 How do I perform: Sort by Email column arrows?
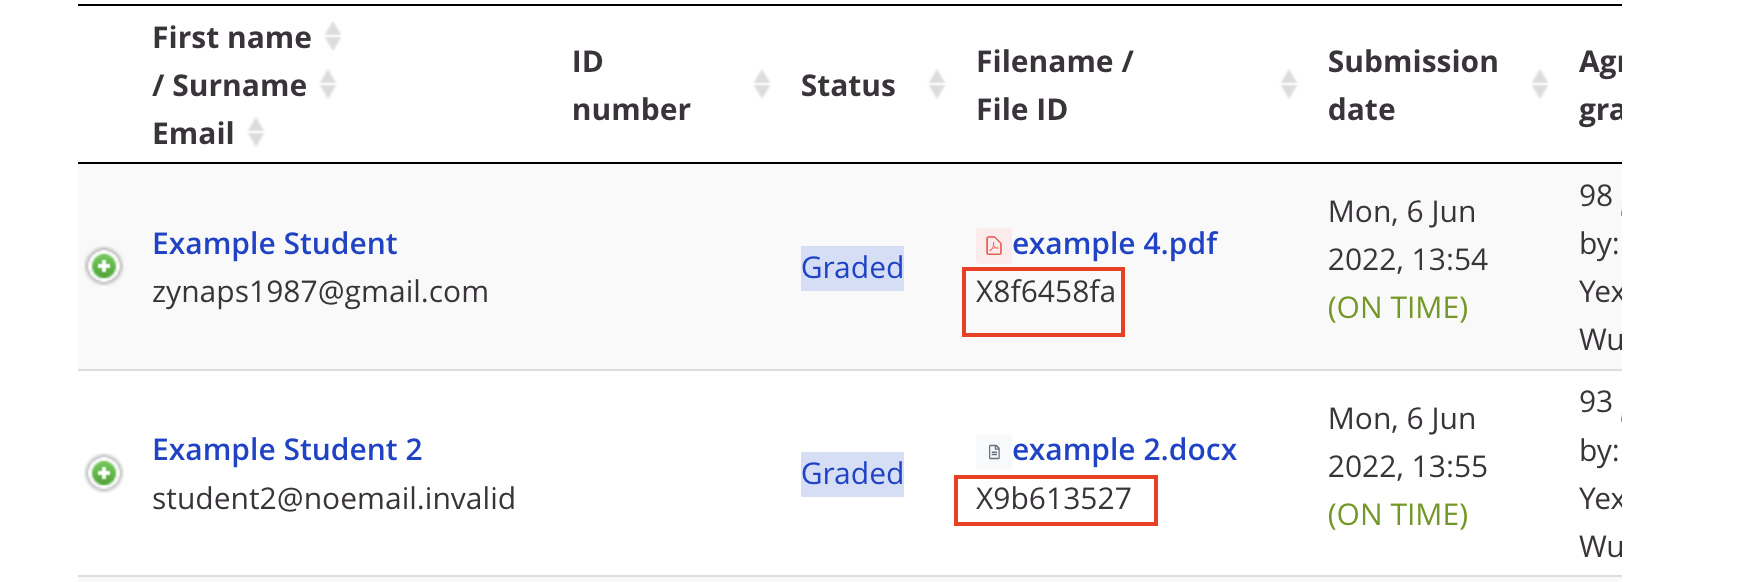256,132
